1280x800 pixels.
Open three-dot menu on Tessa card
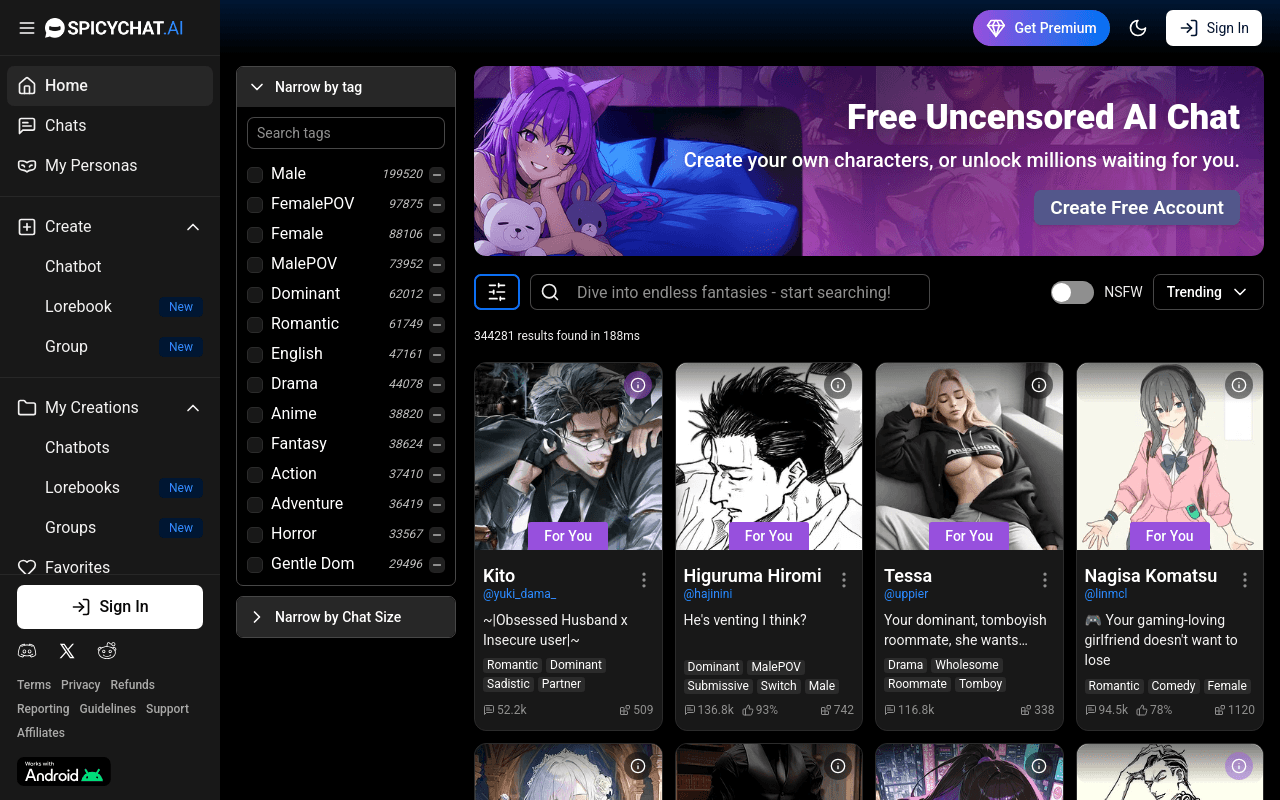[x=1045, y=580]
